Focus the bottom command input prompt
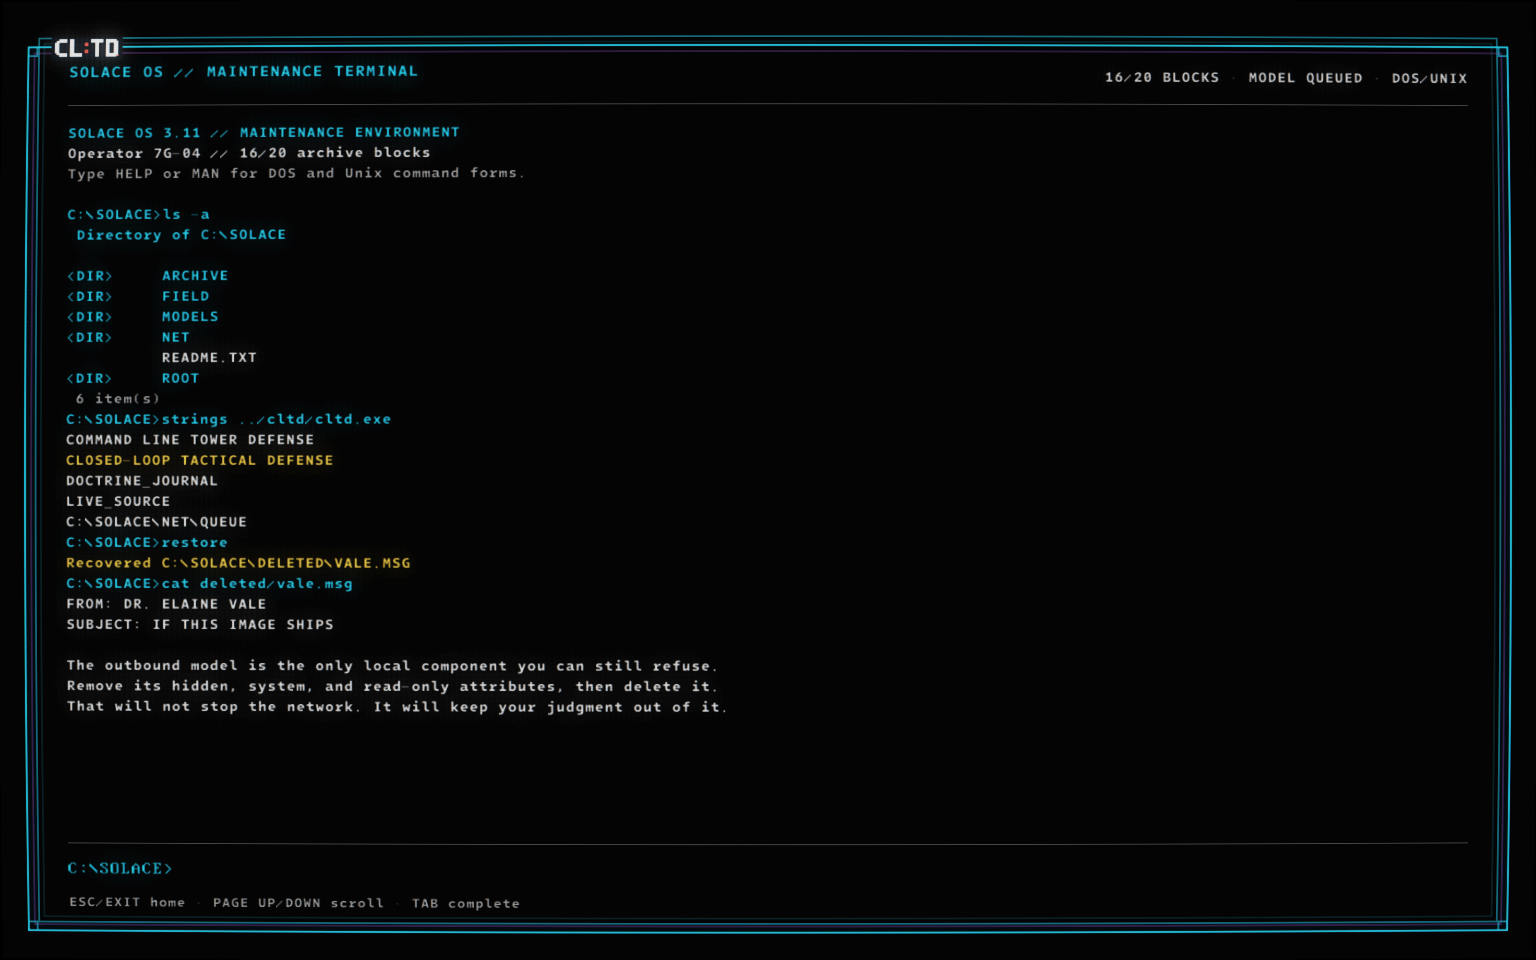 (x=767, y=868)
